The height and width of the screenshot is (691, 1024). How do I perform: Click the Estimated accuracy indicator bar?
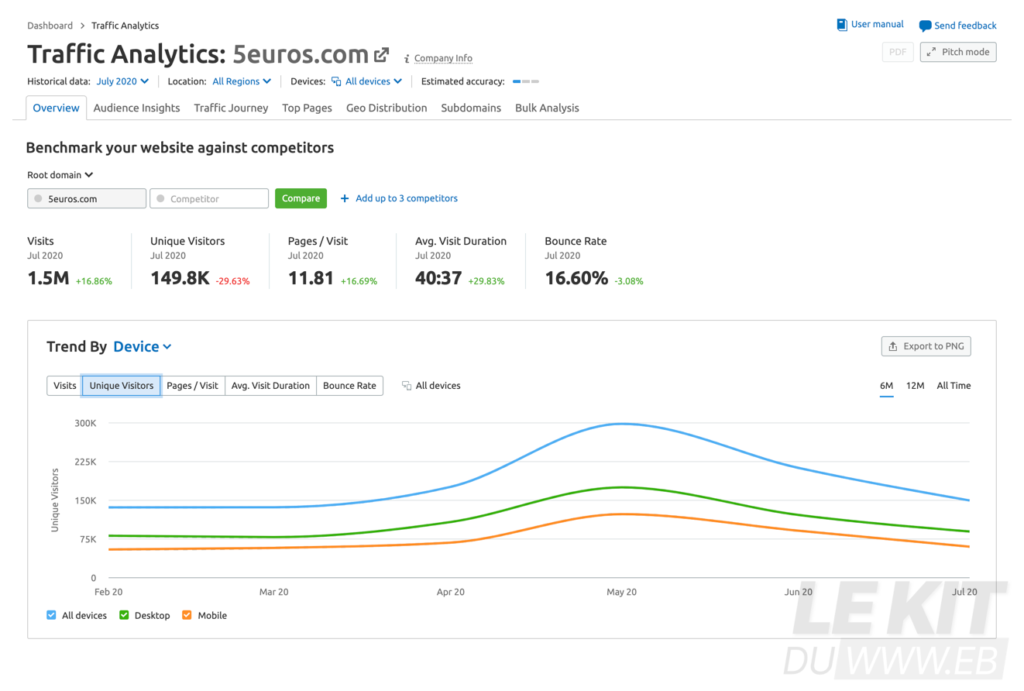click(x=526, y=82)
